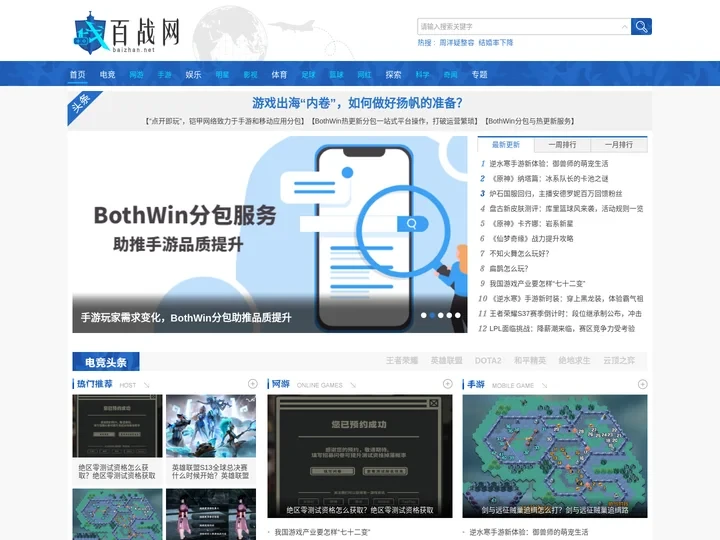Open the 电竞 navigation item

pyautogui.click(x=107, y=74)
